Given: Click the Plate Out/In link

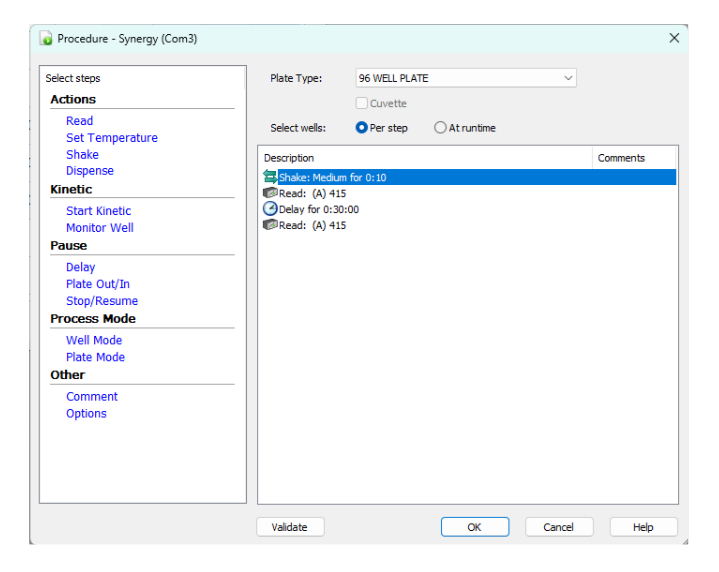Looking at the screenshot, I should pos(98,284).
